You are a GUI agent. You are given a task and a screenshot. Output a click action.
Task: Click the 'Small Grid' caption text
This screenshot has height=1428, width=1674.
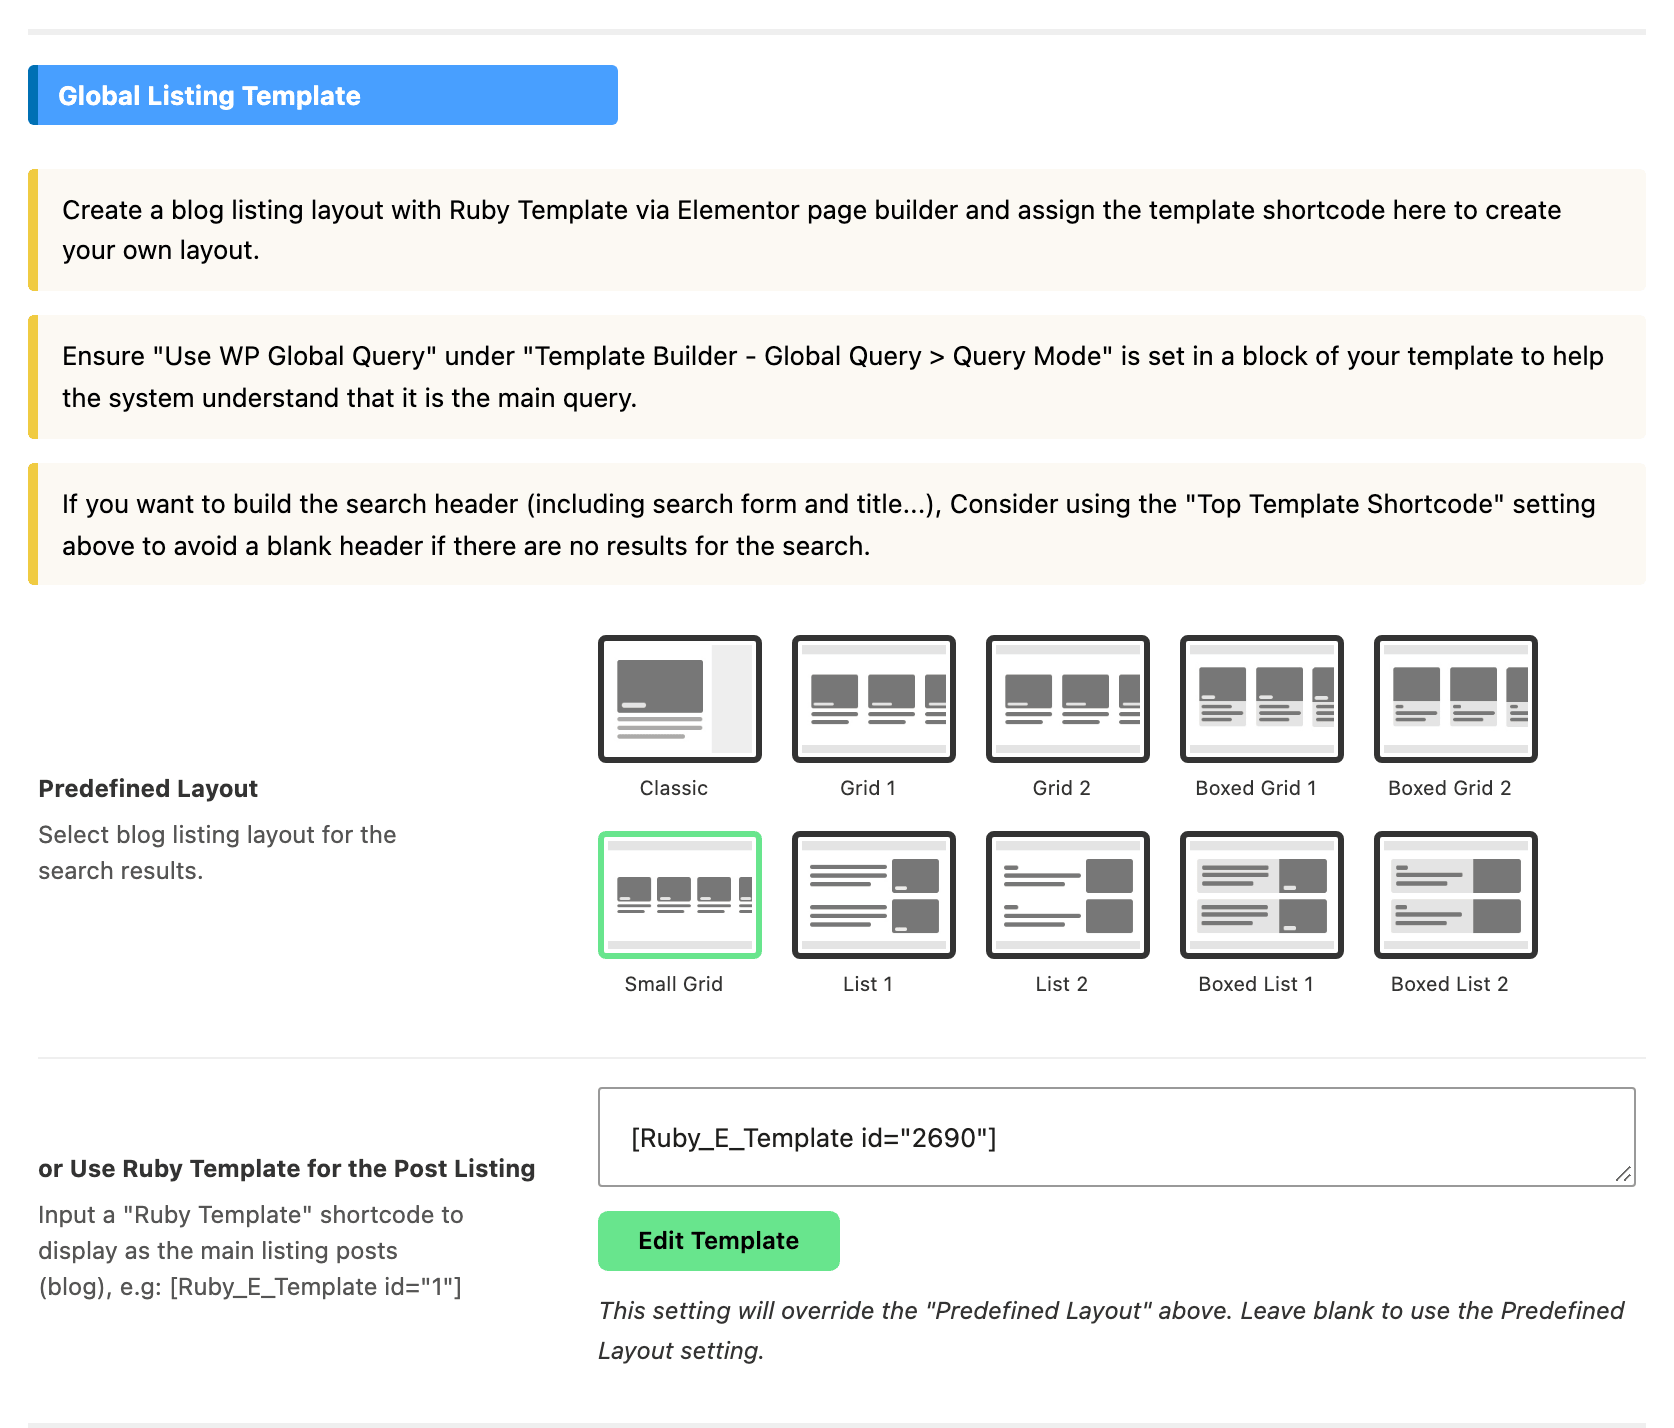(x=674, y=984)
